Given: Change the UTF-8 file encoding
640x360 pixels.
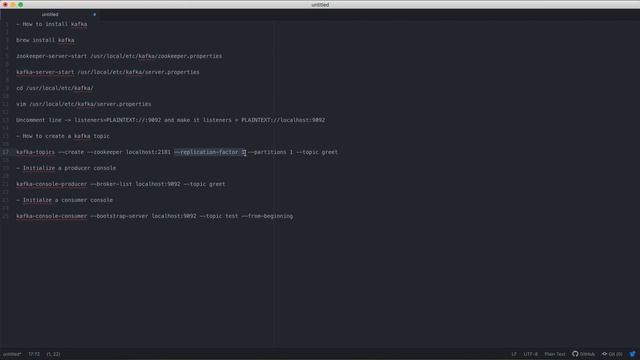Looking at the screenshot, I should [x=531, y=354].
